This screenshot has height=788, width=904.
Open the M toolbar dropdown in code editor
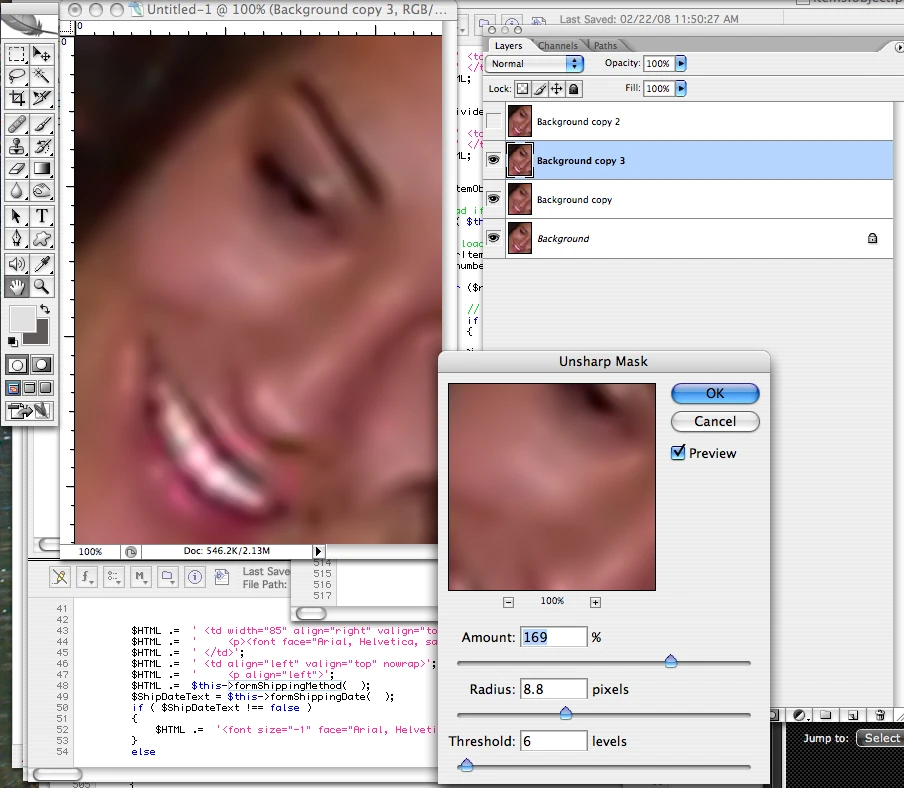(x=141, y=576)
